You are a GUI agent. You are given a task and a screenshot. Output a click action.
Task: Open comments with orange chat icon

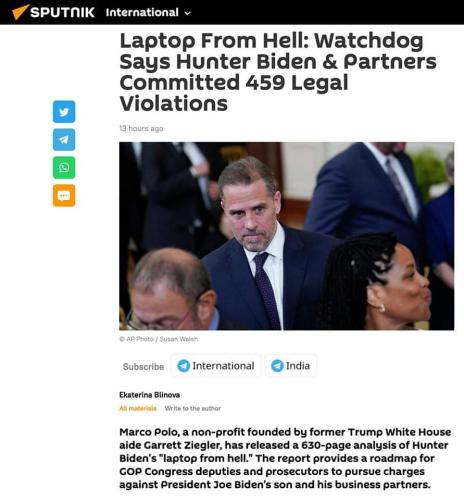point(64,196)
